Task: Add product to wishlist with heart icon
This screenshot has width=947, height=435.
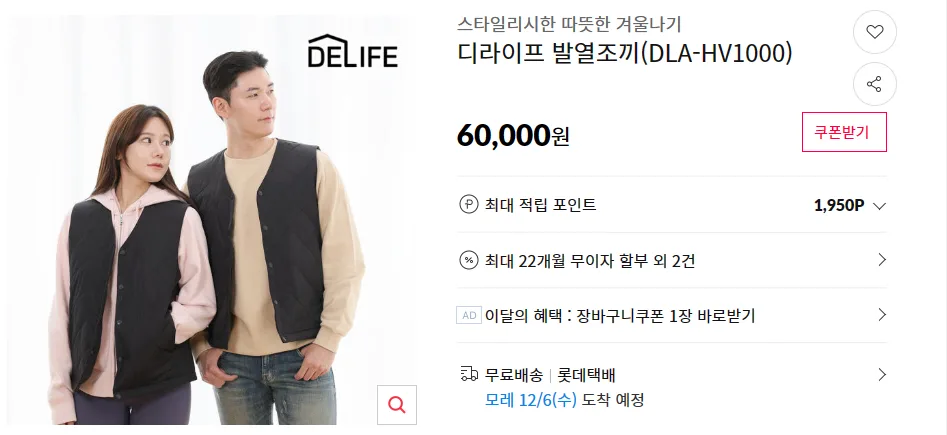Action: 875,32
